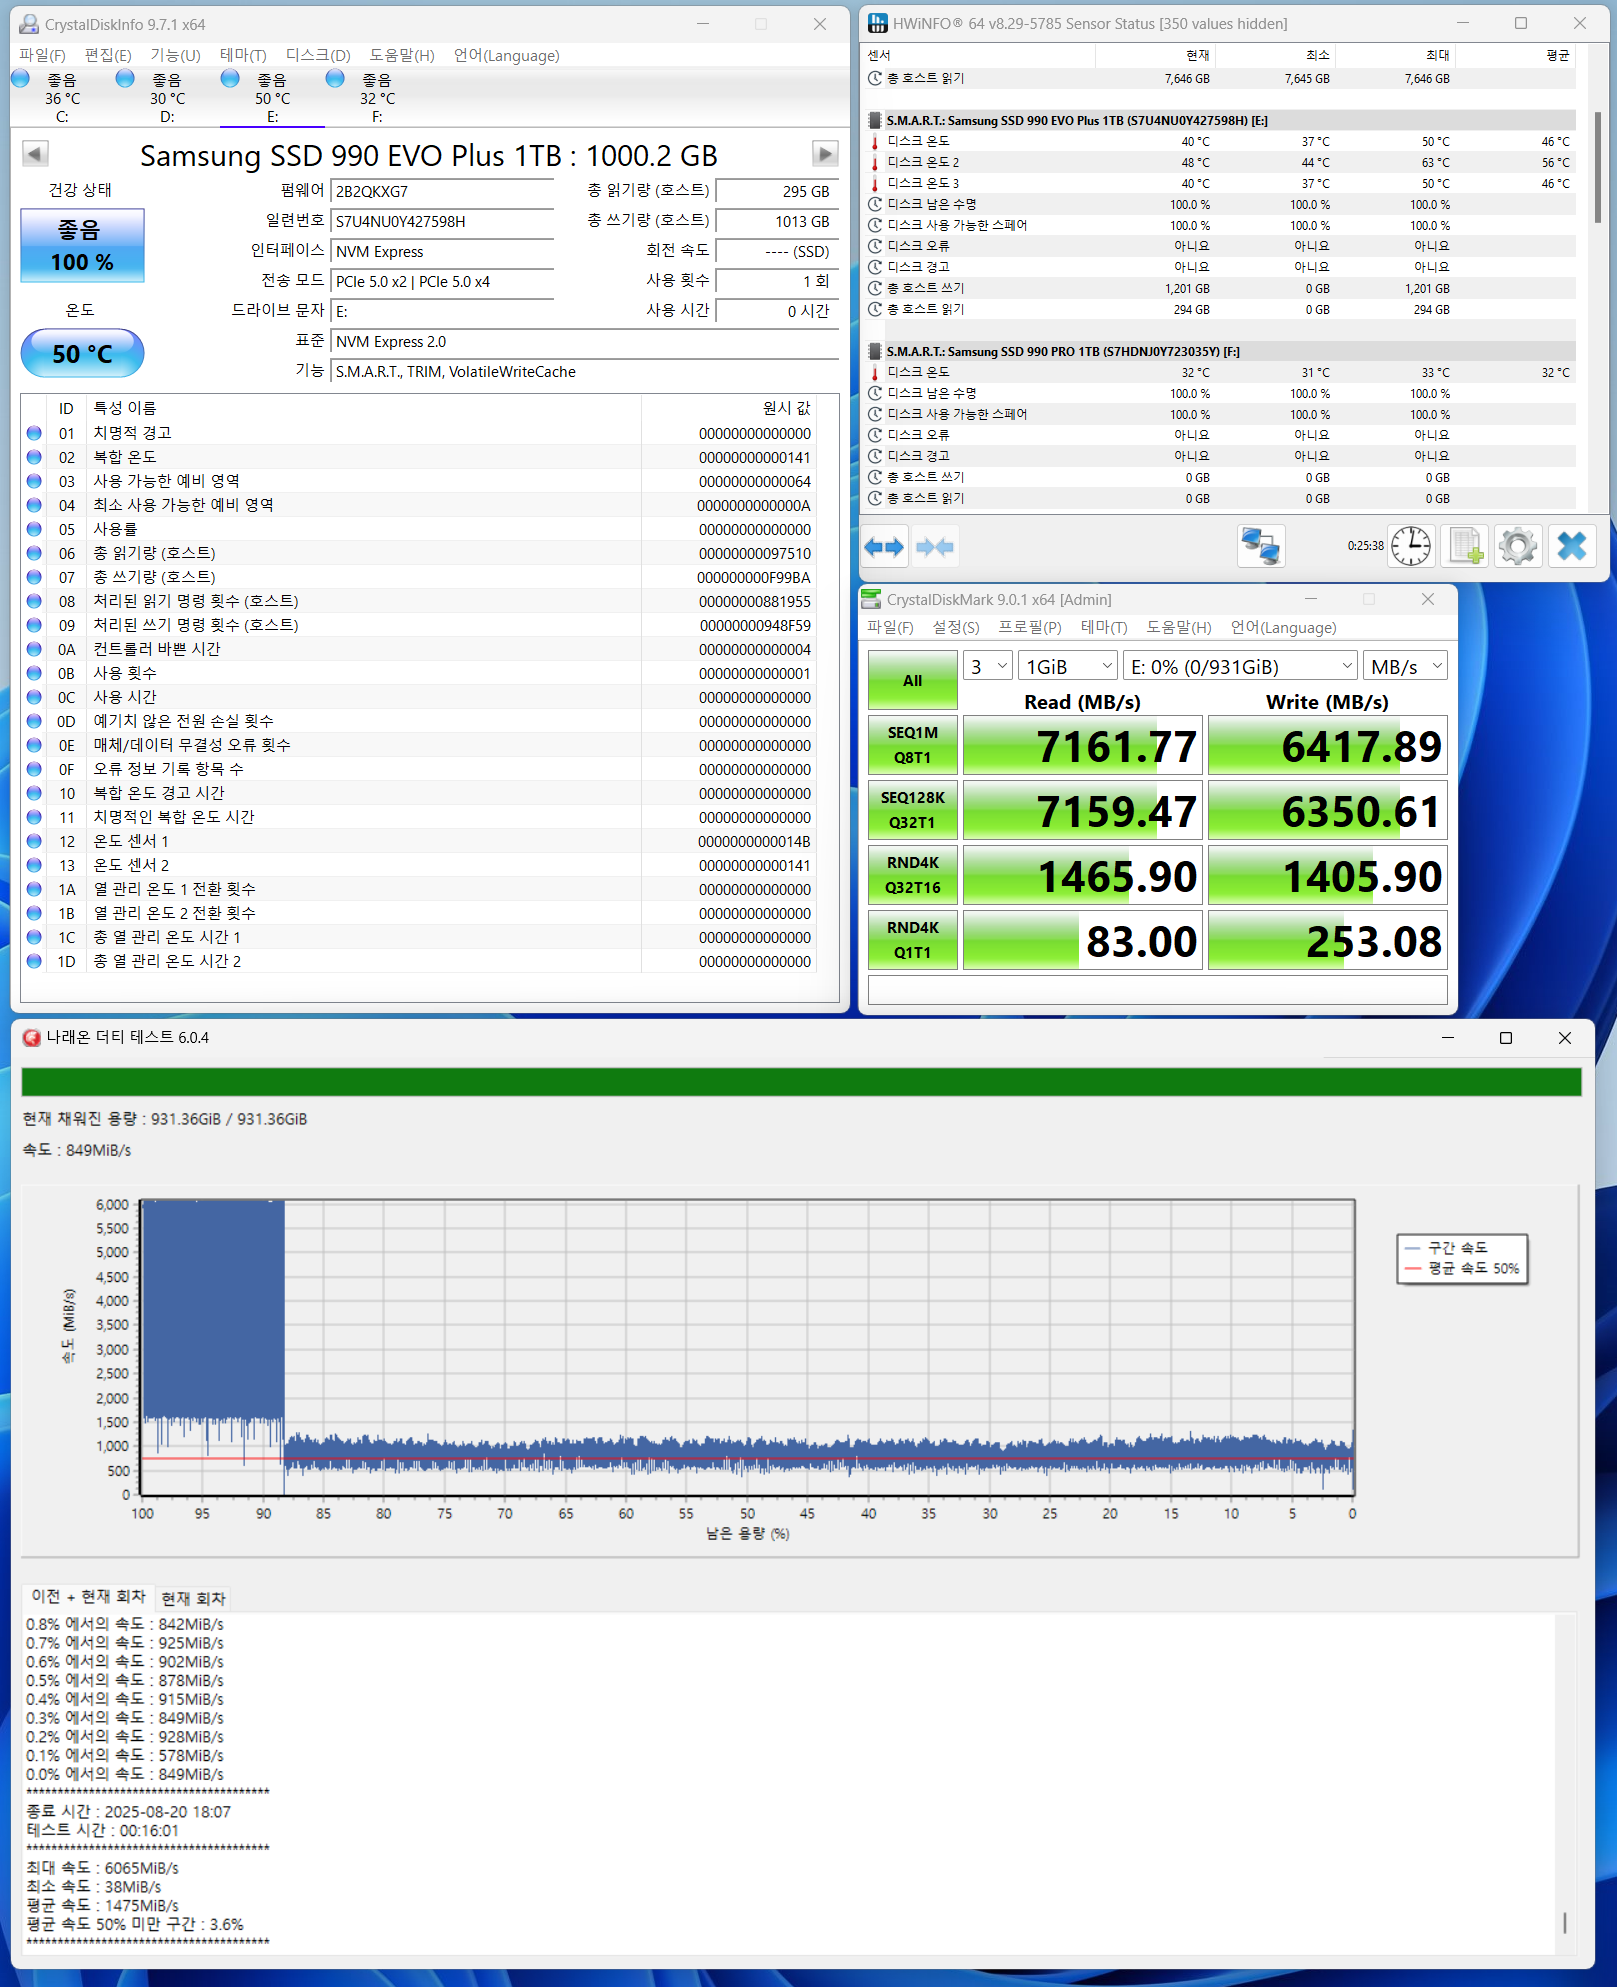This screenshot has height=1987, width=1617.
Task: Run the RND4K Q32T16 test button
Action: (x=912, y=875)
